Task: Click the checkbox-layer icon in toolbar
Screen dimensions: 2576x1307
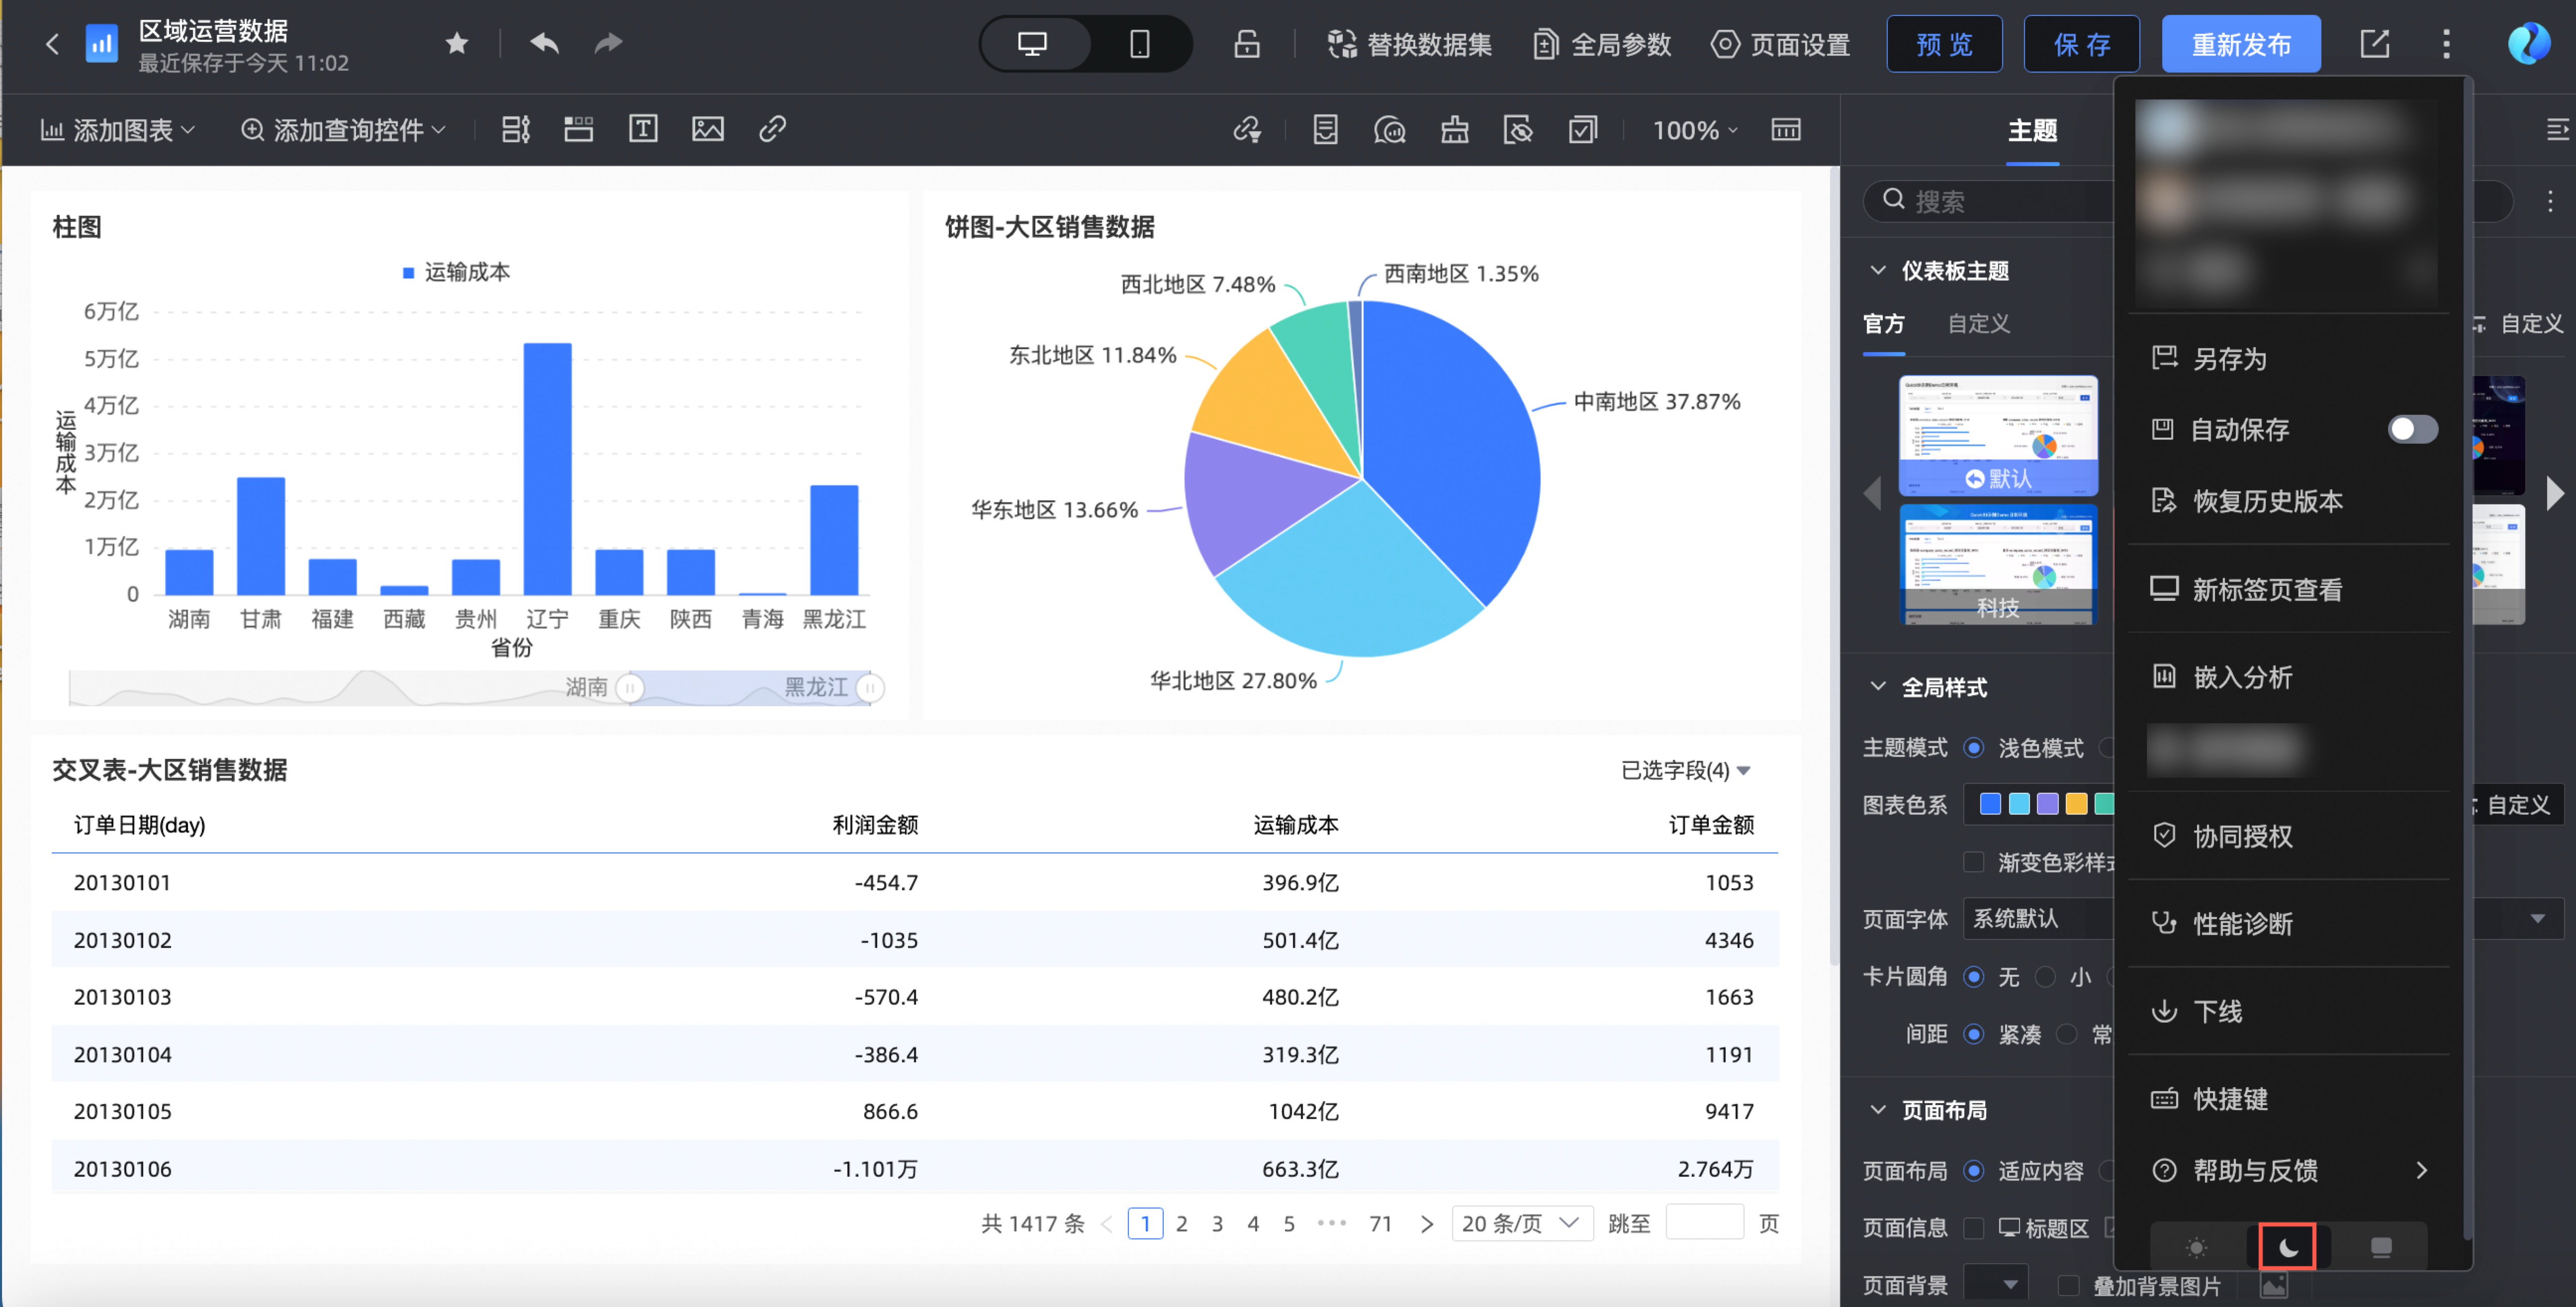Action: click(1583, 130)
